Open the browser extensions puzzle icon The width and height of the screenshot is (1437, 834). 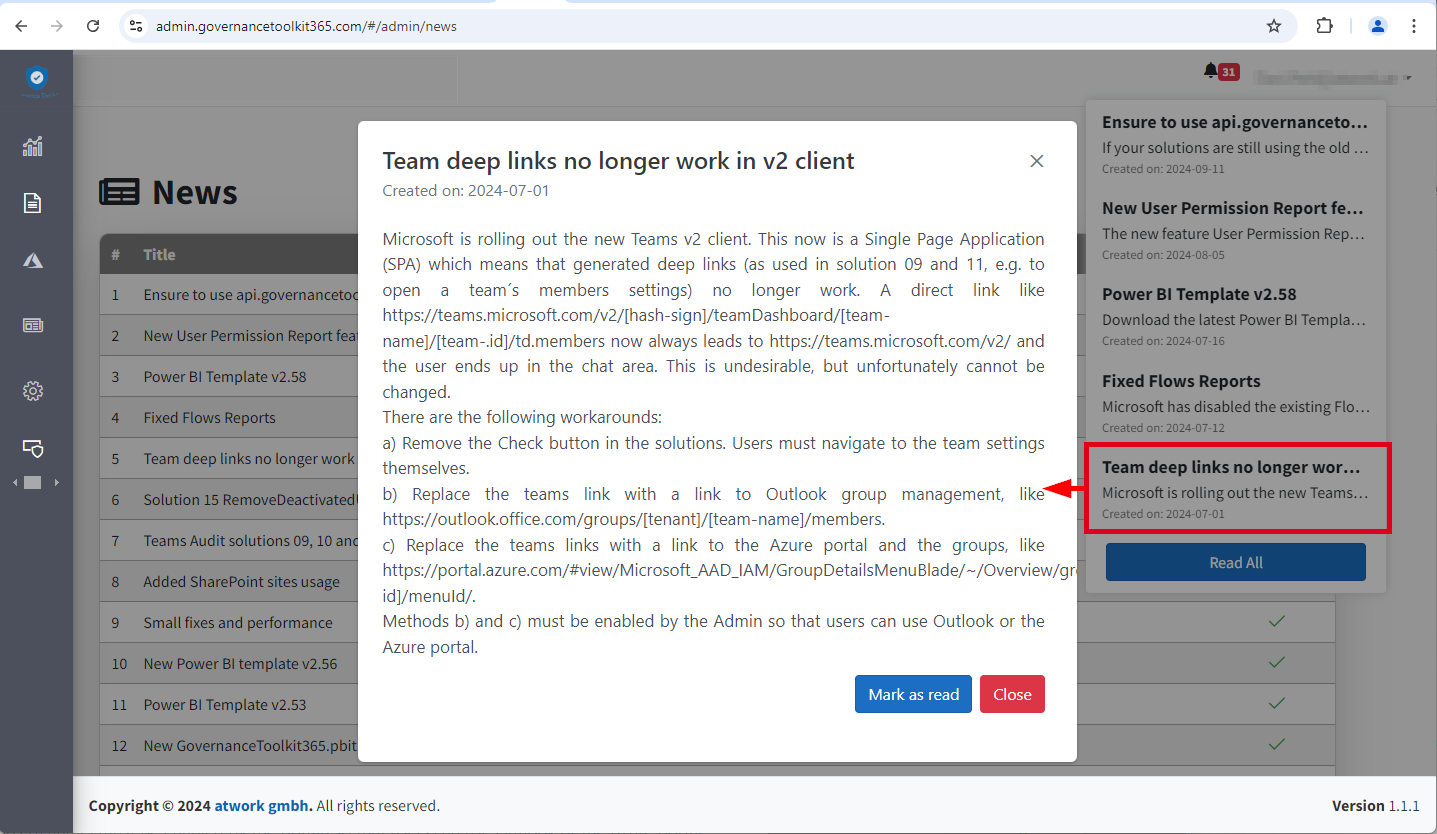[x=1324, y=26]
